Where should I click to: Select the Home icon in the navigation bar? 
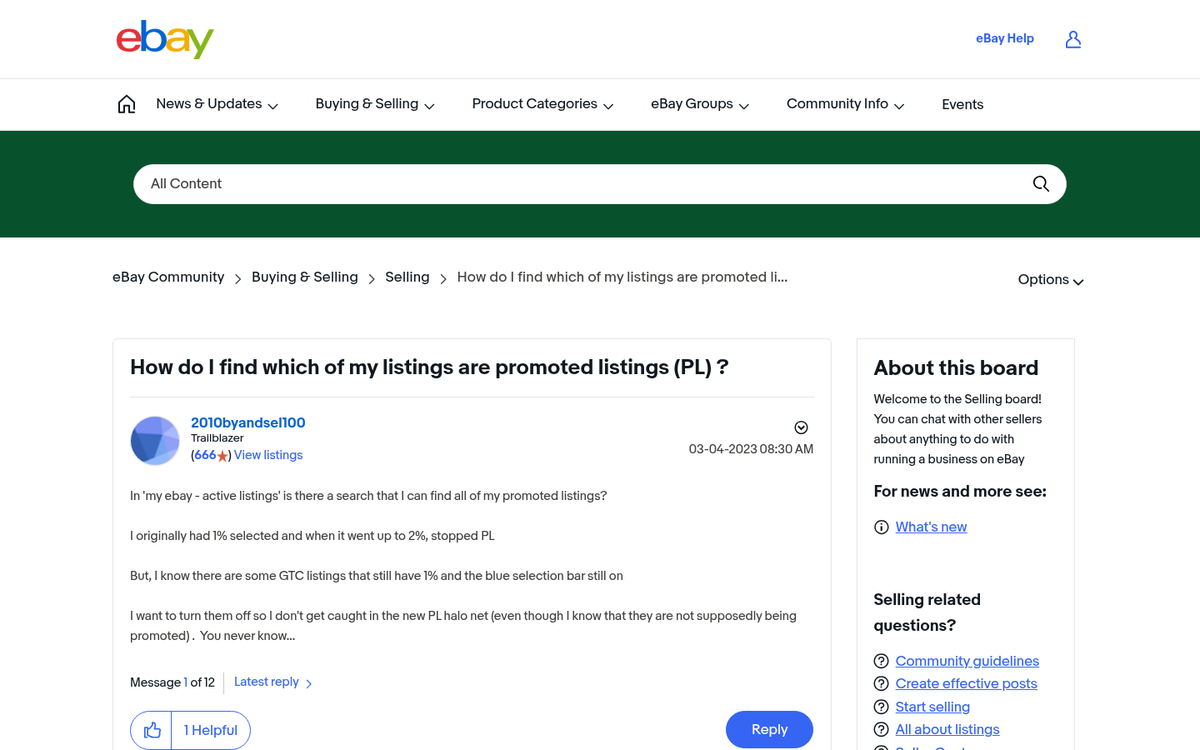(126, 103)
